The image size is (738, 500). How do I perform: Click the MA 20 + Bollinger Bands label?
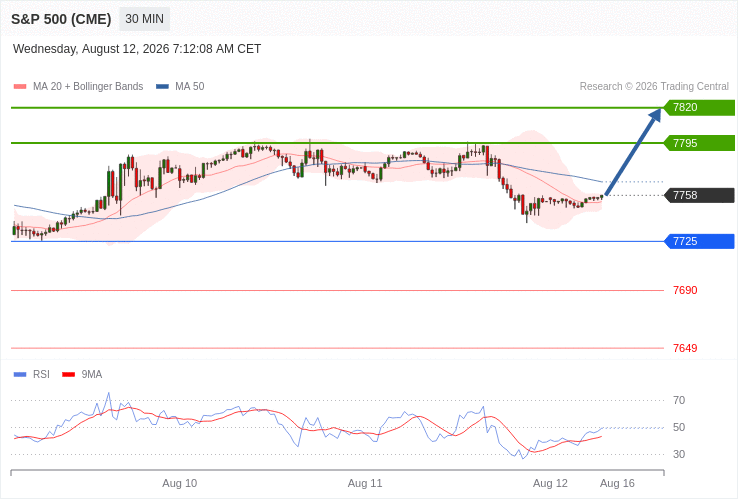88,87
